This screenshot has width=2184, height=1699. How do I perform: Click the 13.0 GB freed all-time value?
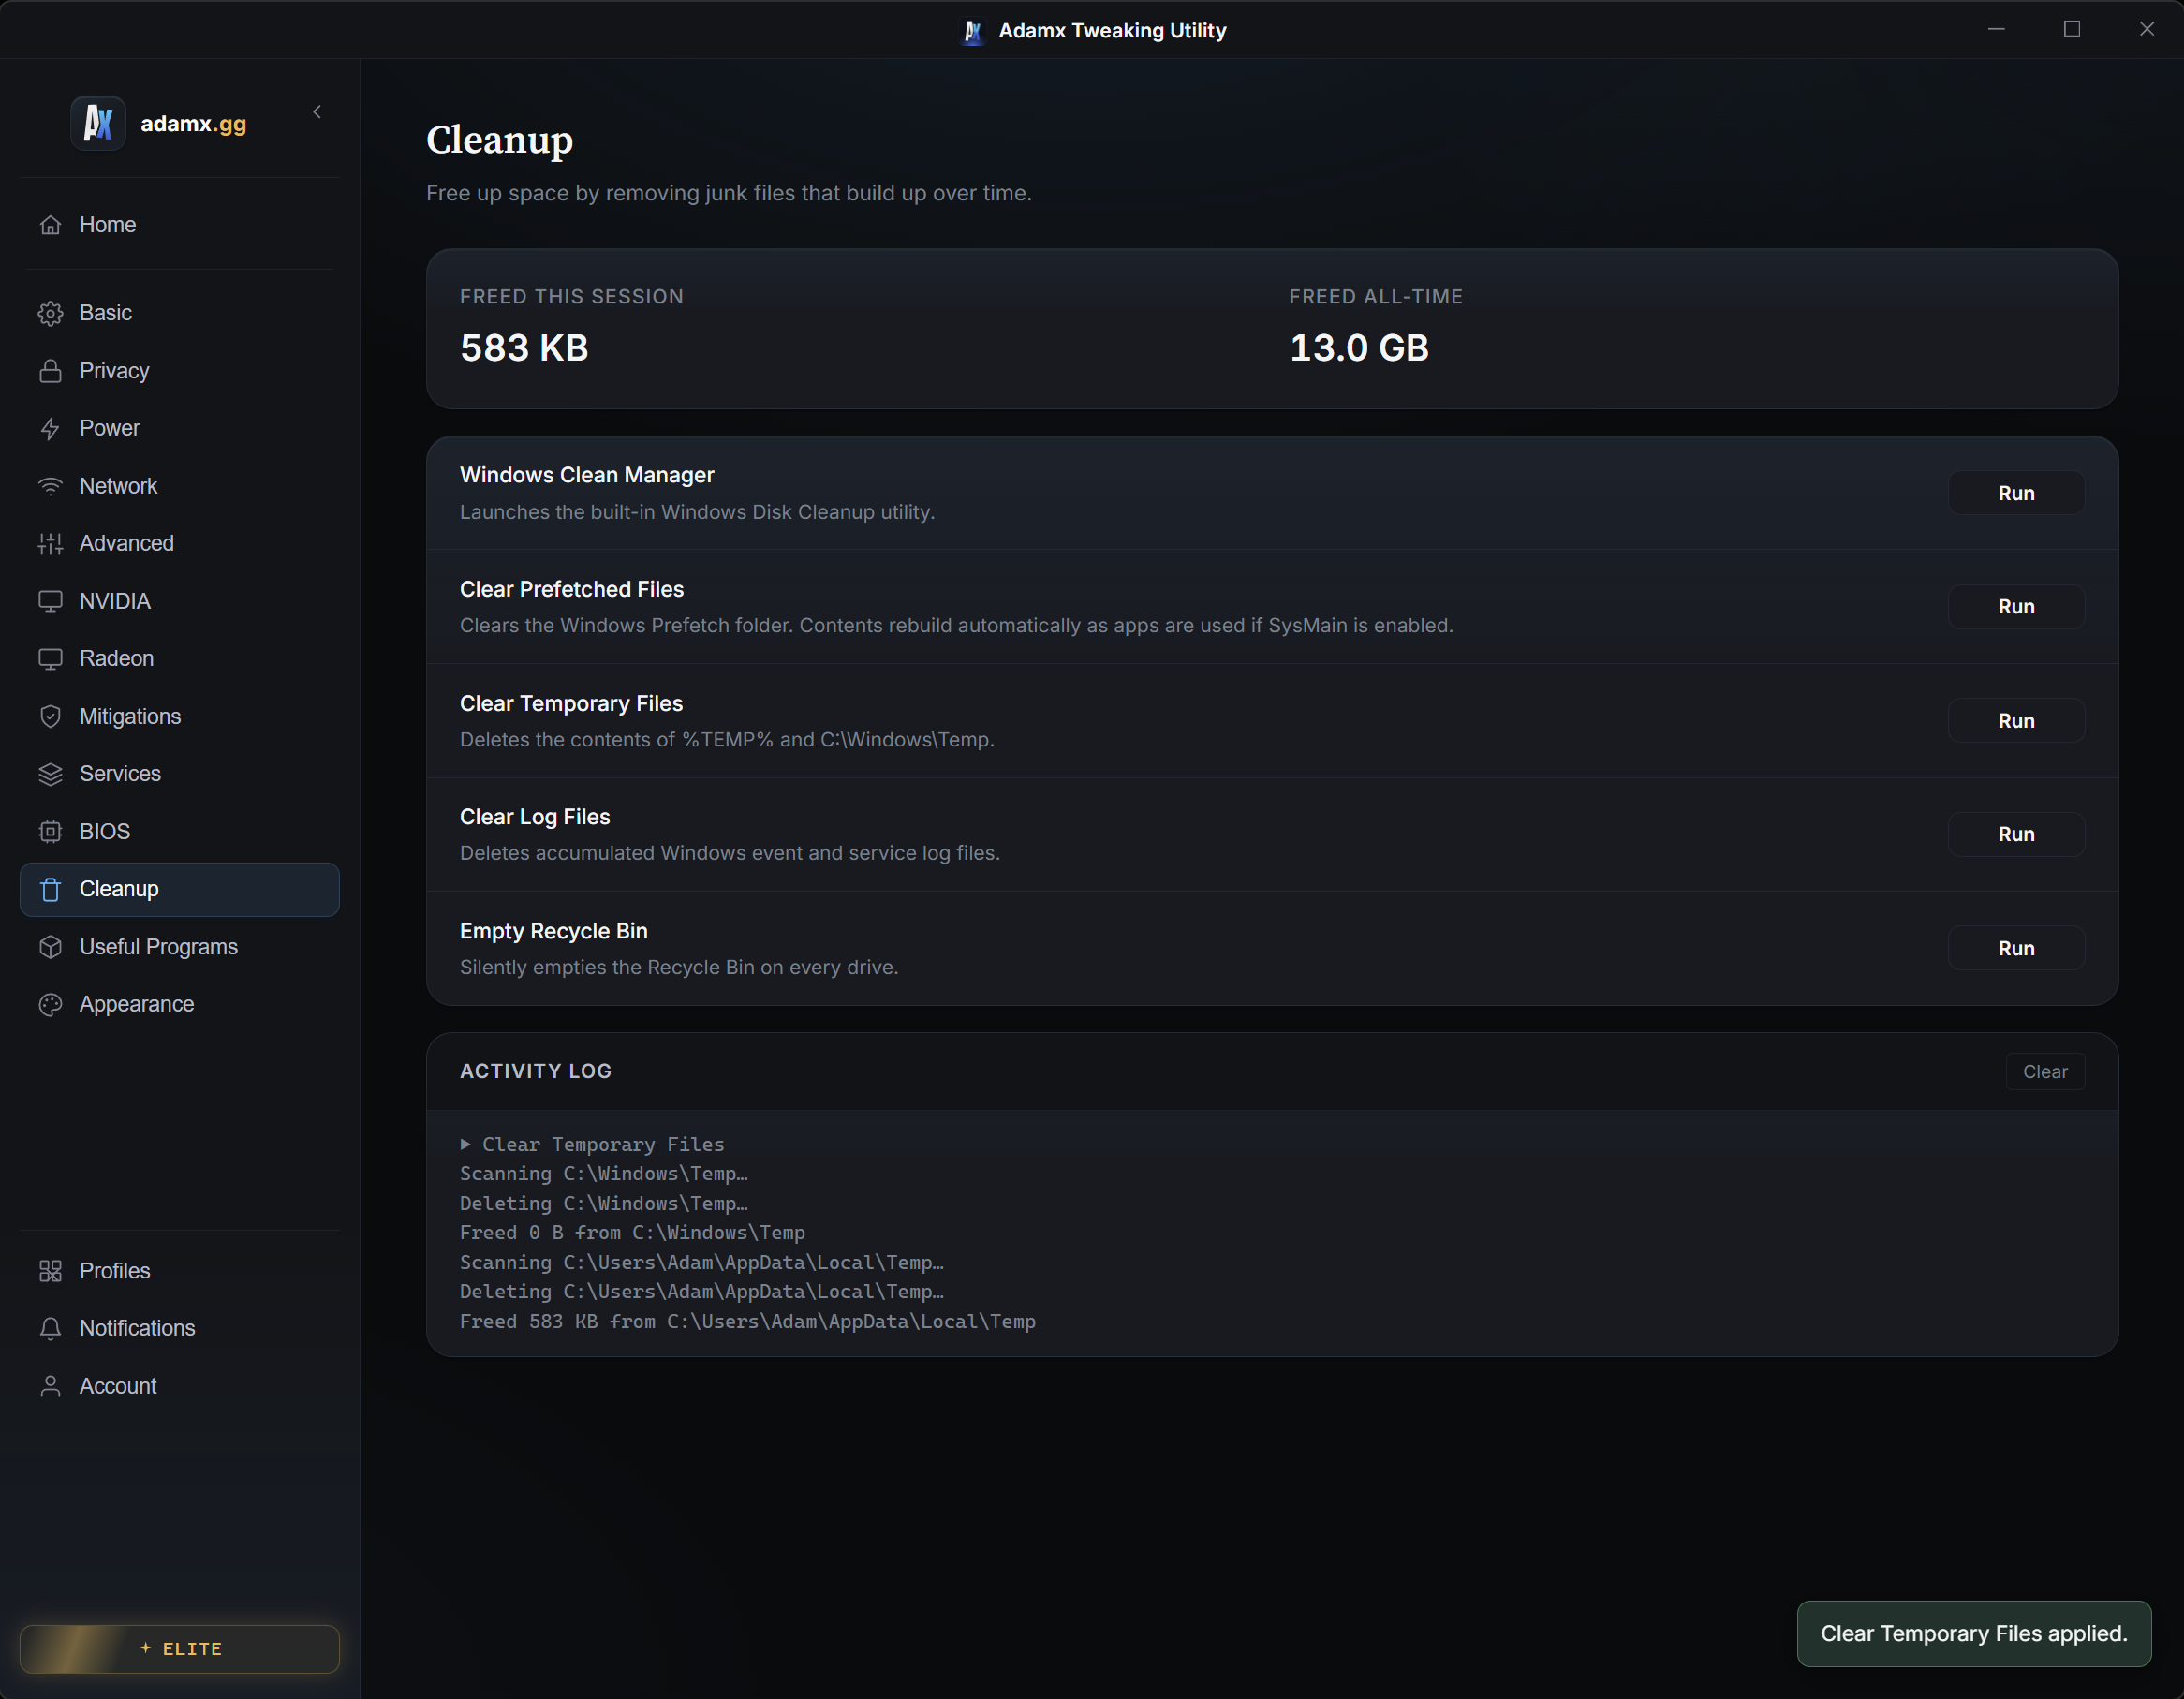[x=1358, y=348]
